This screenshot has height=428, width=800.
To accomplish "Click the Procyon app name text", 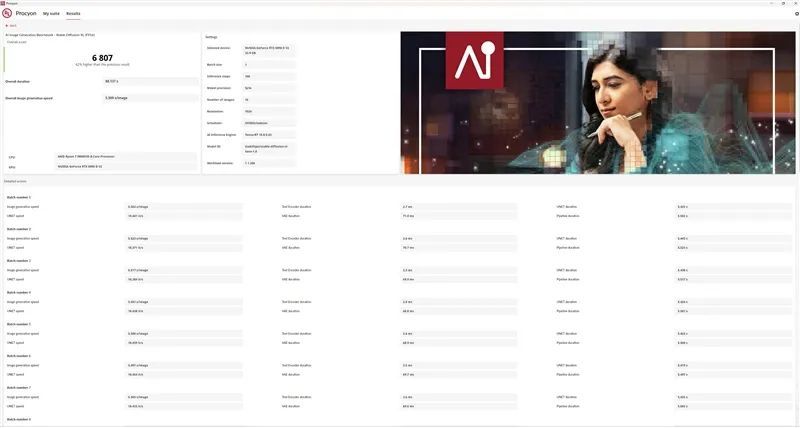I will [x=26, y=13].
